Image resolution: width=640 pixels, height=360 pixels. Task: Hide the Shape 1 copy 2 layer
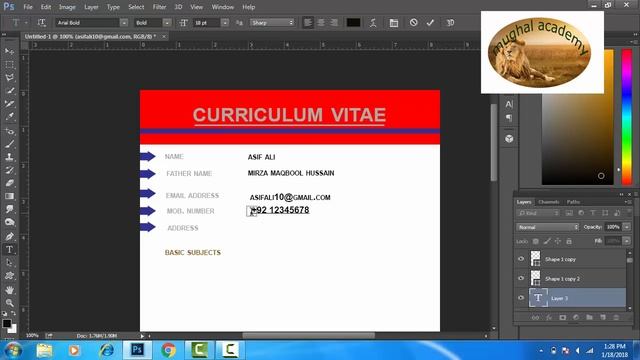point(521,278)
